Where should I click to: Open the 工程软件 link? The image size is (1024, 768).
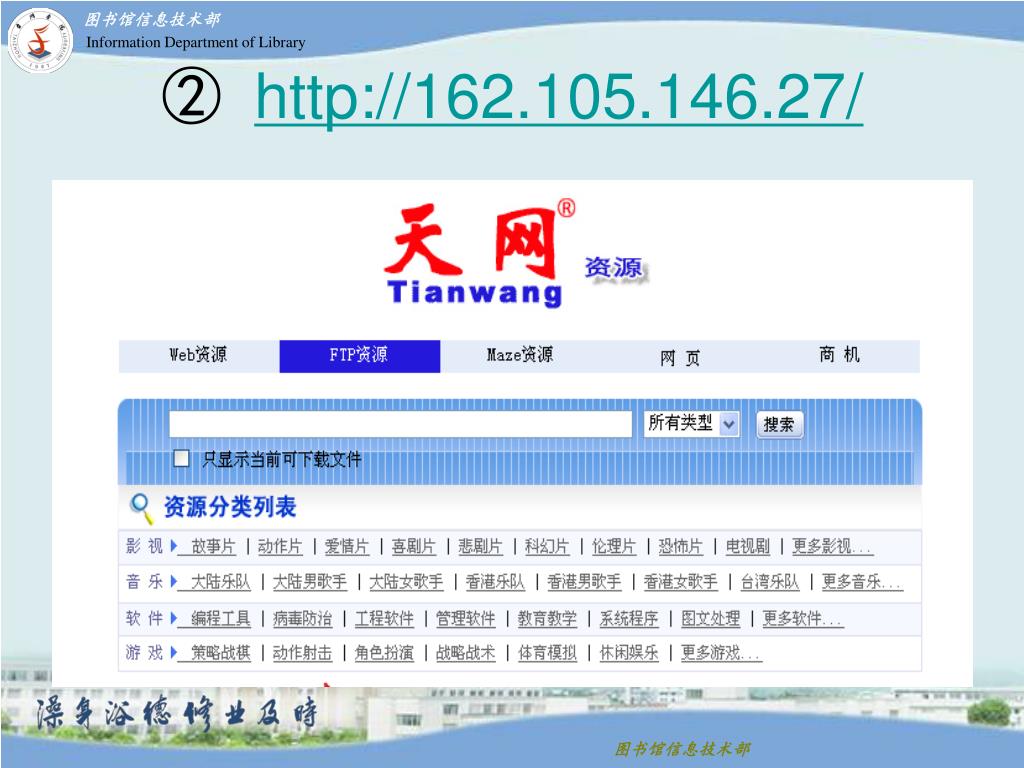pyautogui.click(x=384, y=618)
